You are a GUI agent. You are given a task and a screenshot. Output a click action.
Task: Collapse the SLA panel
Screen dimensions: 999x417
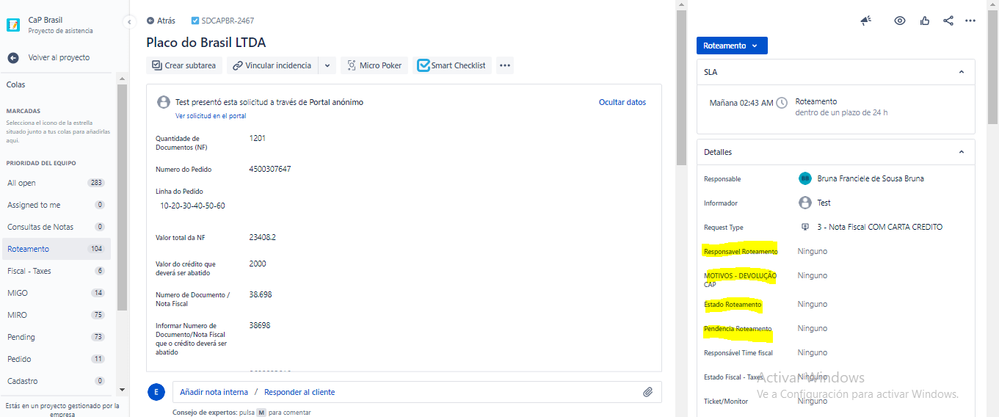[x=961, y=73]
